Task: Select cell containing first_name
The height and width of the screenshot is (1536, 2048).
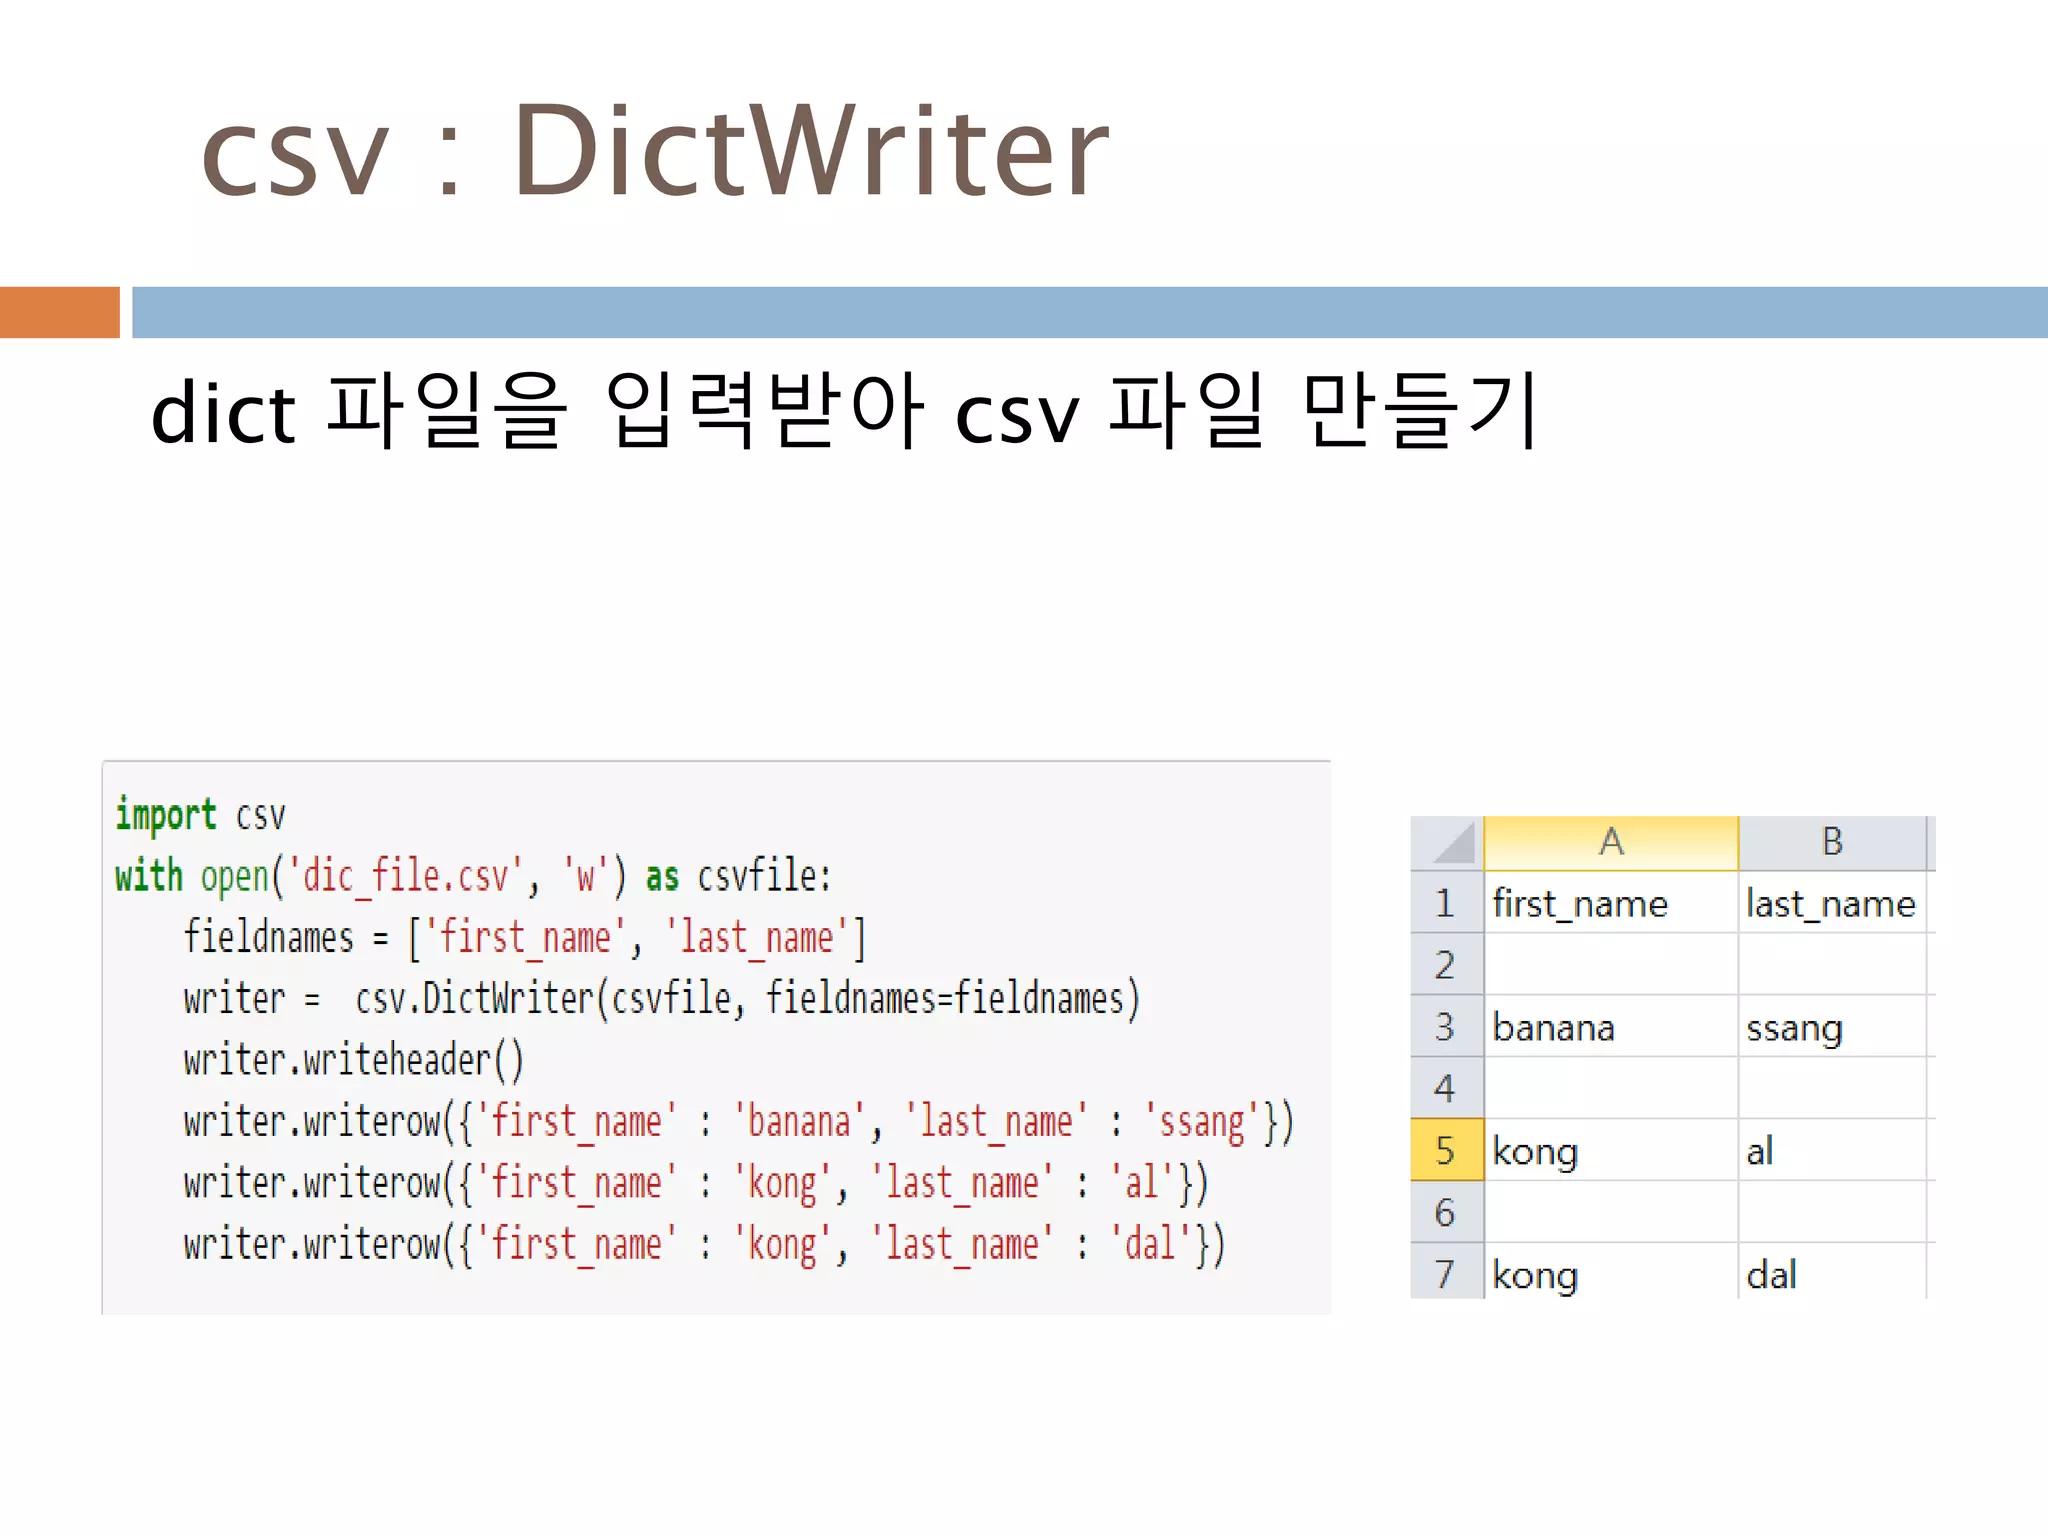Action: tap(1580, 904)
